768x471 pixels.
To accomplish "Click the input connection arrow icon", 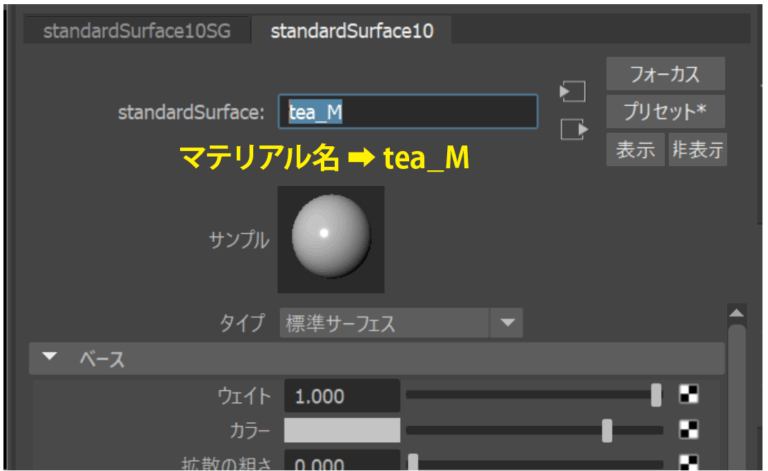I will point(572,92).
